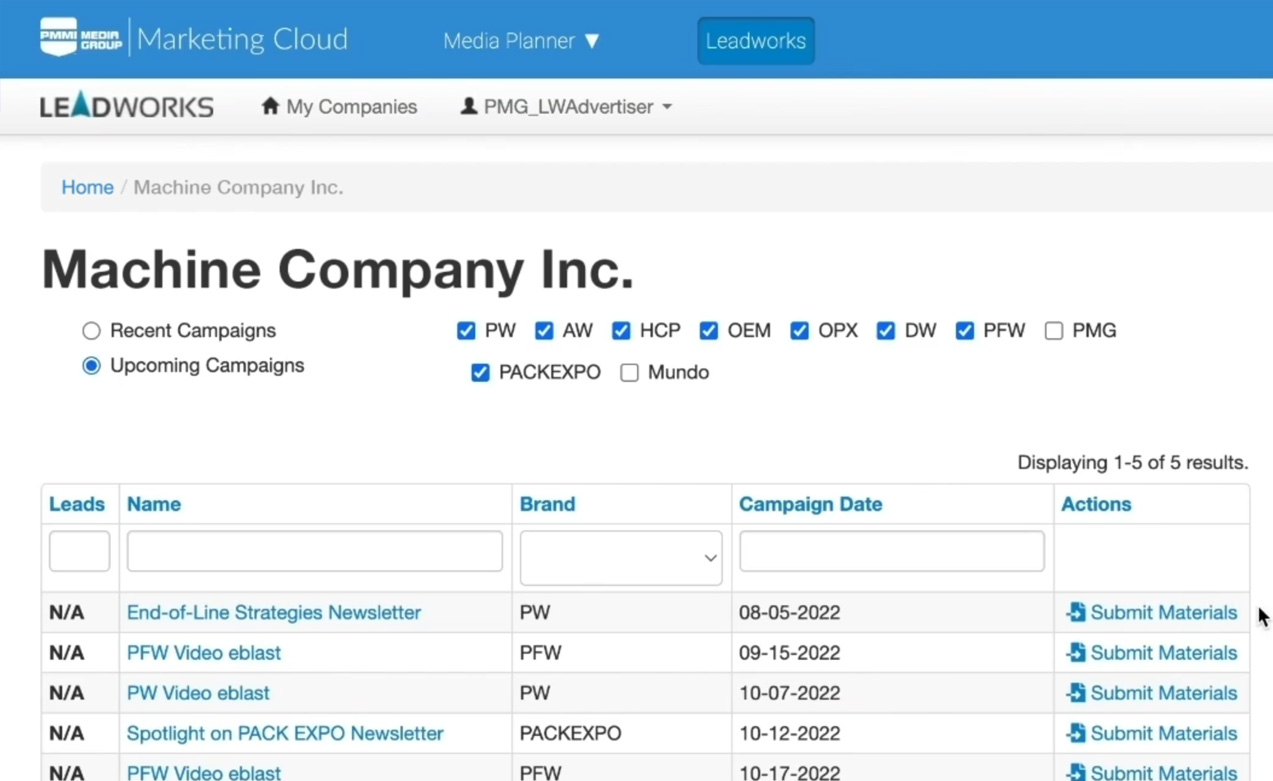The image size is (1273, 781).
Task: Click the home icon beside My Companies
Action: [x=270, y=106]
